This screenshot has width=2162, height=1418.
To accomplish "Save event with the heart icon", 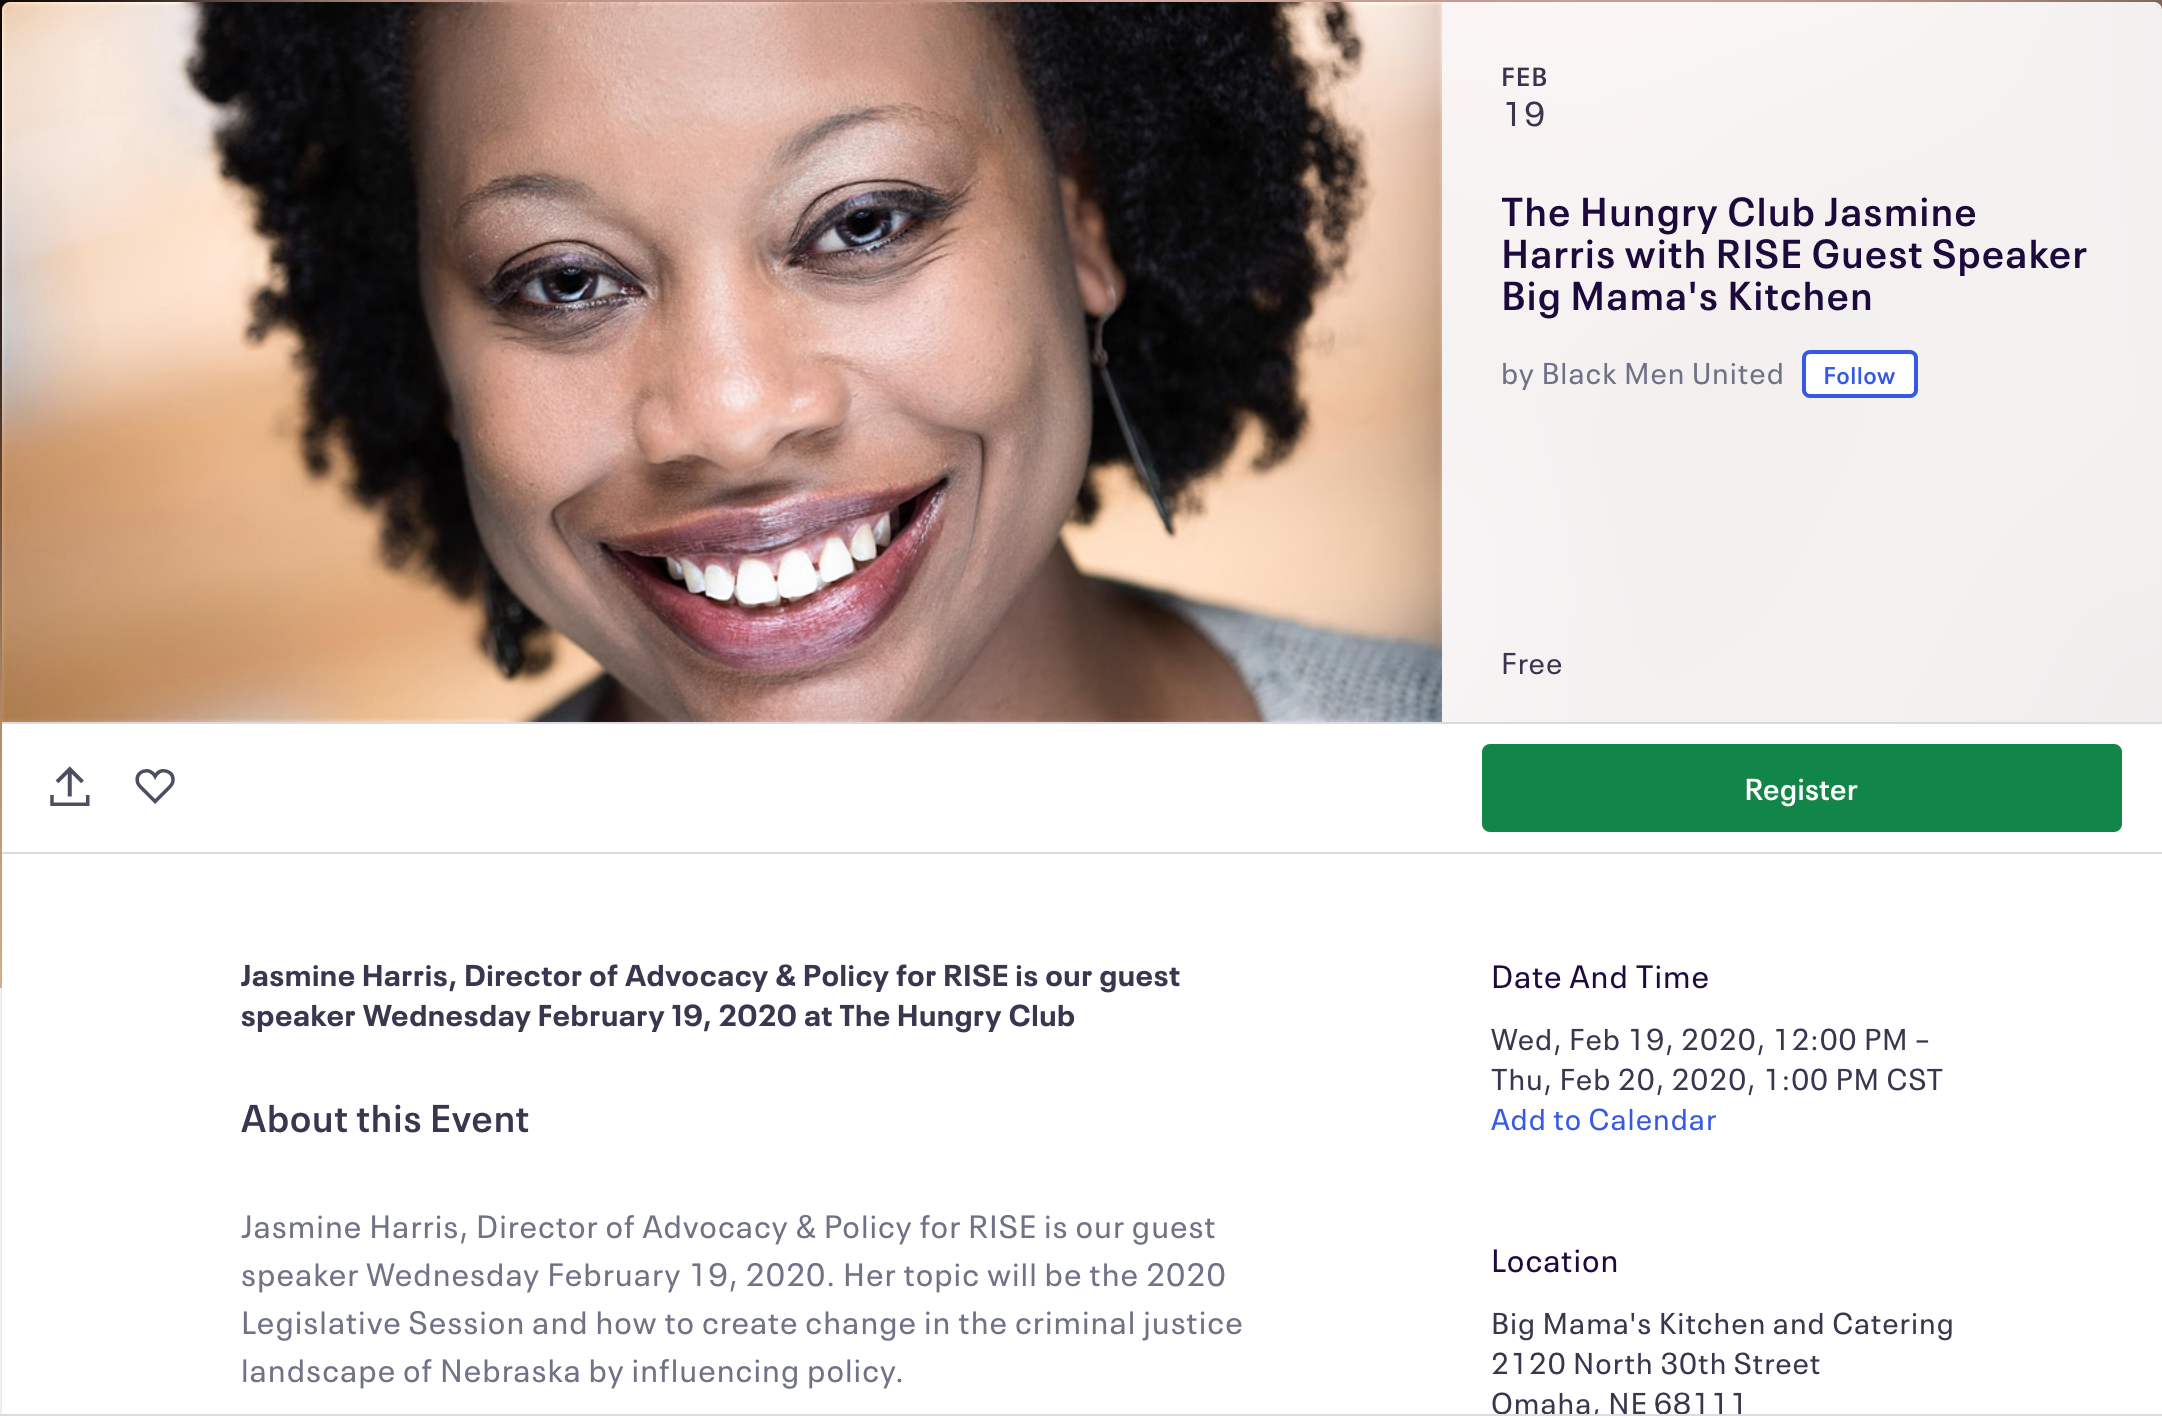I will click(155, 786).
